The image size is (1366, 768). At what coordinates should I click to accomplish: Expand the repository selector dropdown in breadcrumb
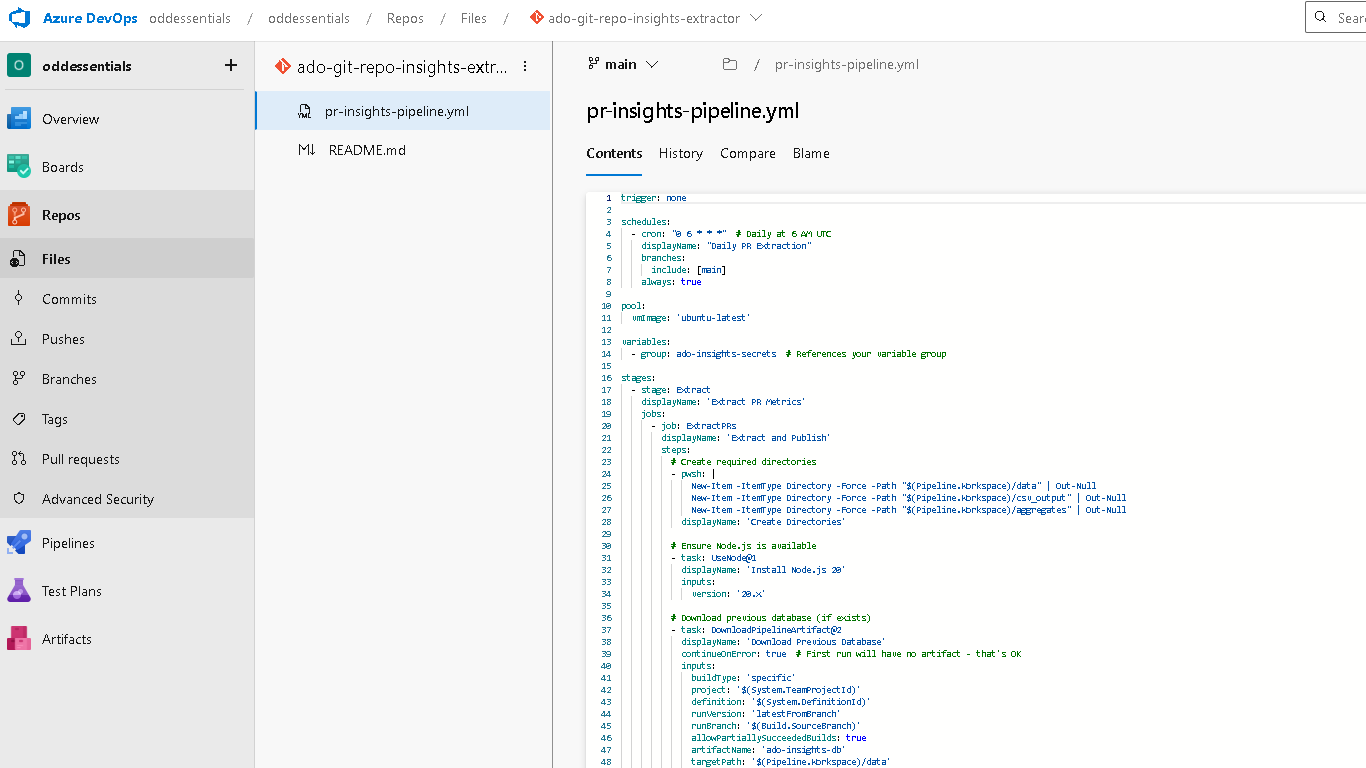click(756, 18)
